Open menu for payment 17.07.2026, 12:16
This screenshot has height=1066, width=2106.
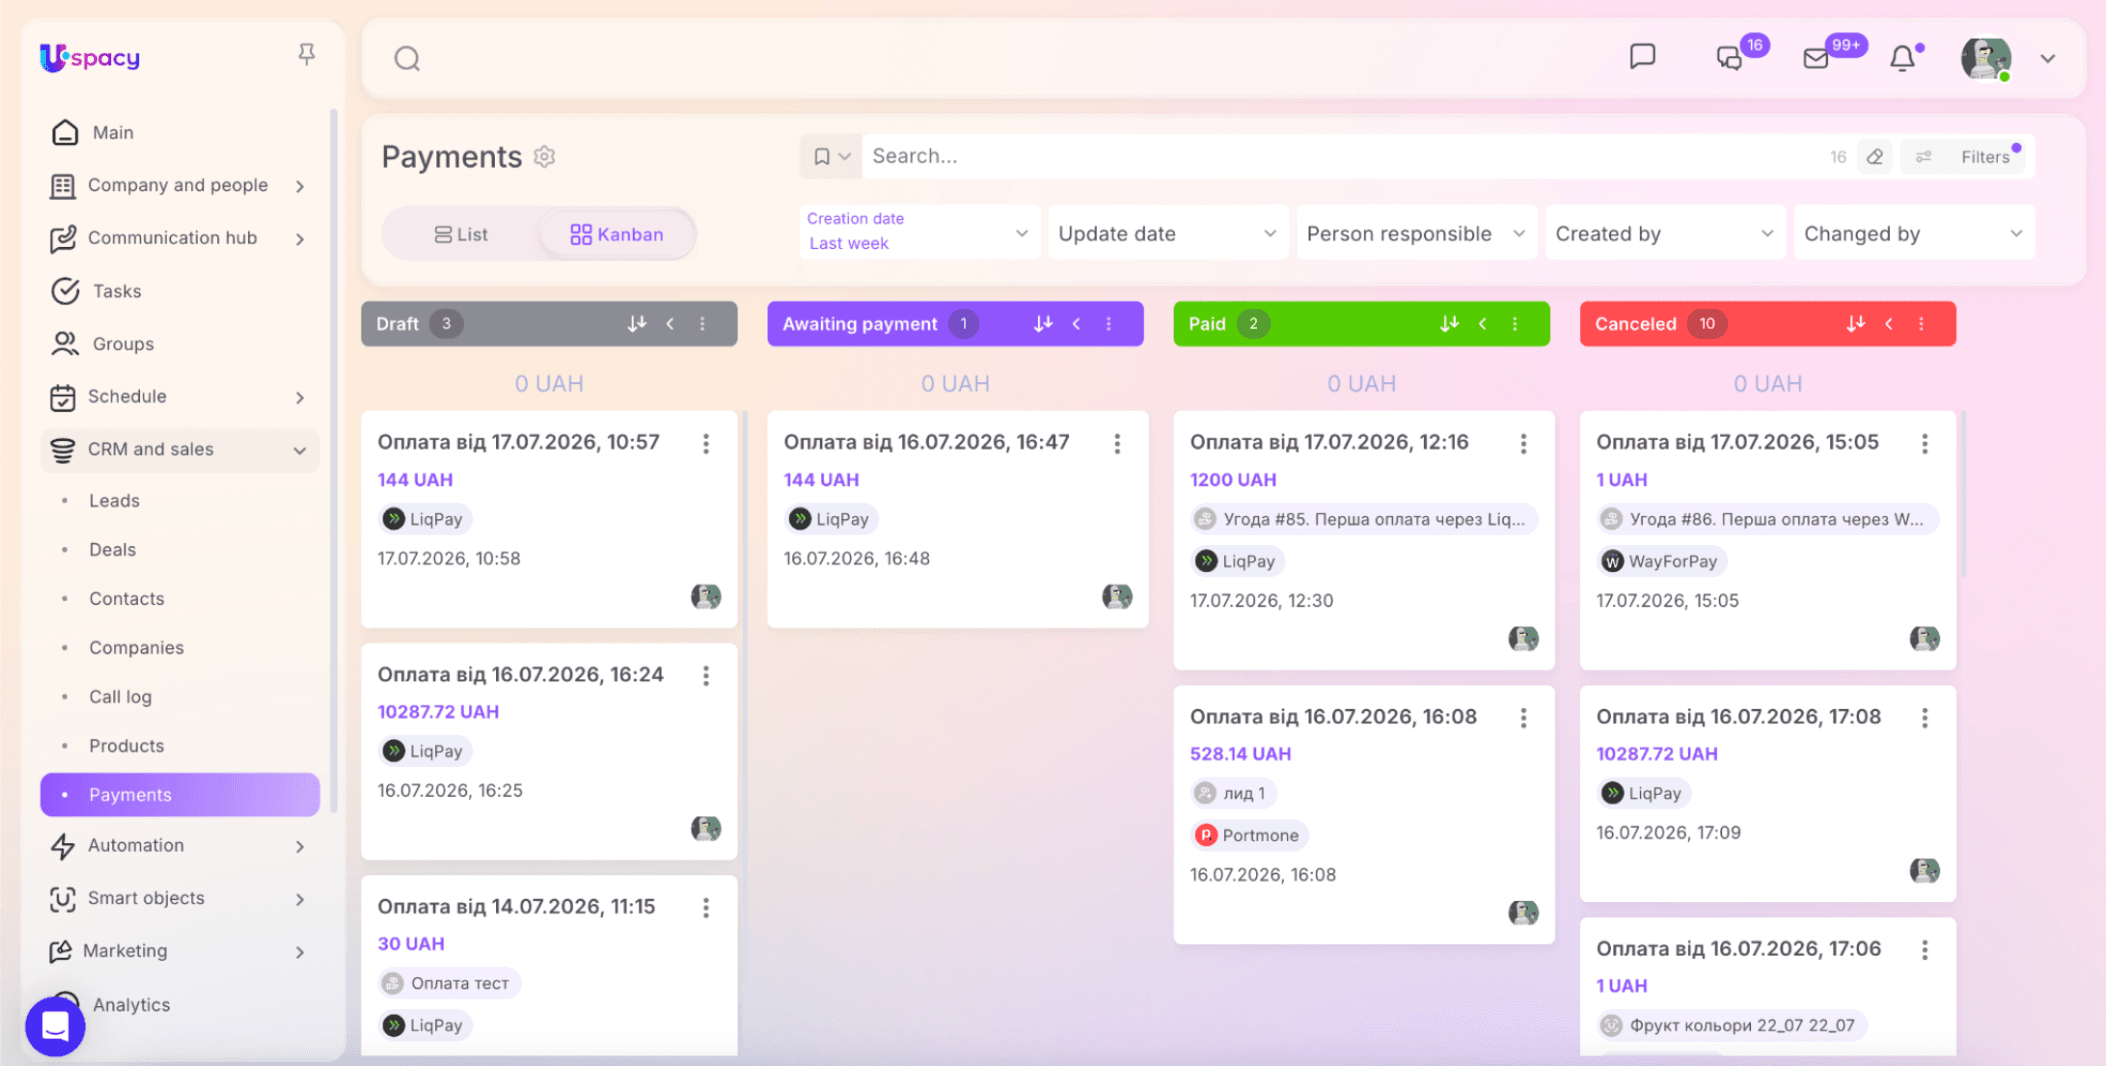(1523, 444)
